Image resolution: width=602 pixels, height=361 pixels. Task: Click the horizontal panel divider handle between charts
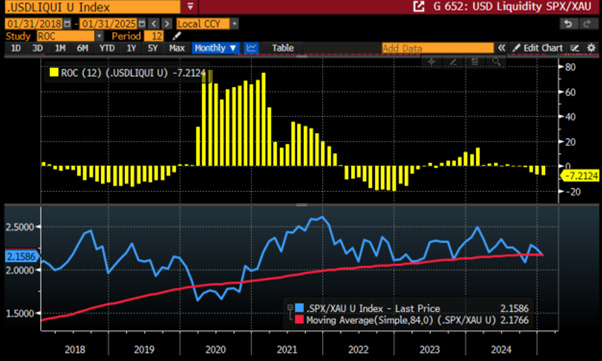301,205
